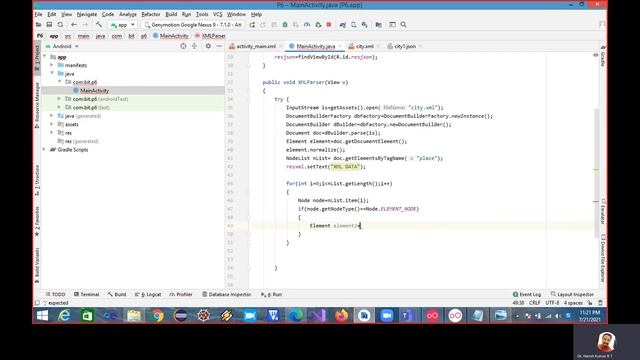Open the File menu
The width and height of the screenshot is (640, 360).
point(38,14)
